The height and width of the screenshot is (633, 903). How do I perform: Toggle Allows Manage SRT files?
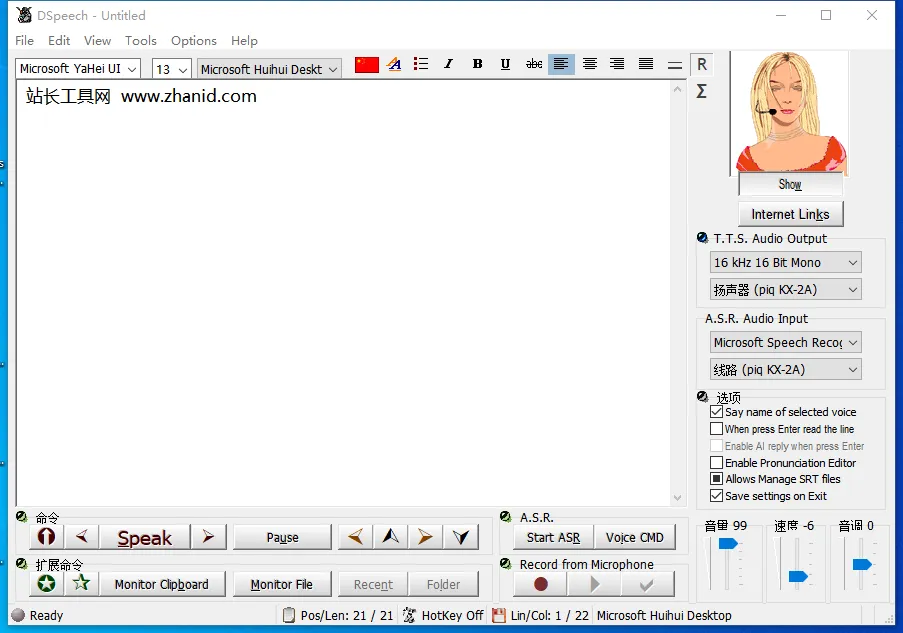click(x=716, y=479)
